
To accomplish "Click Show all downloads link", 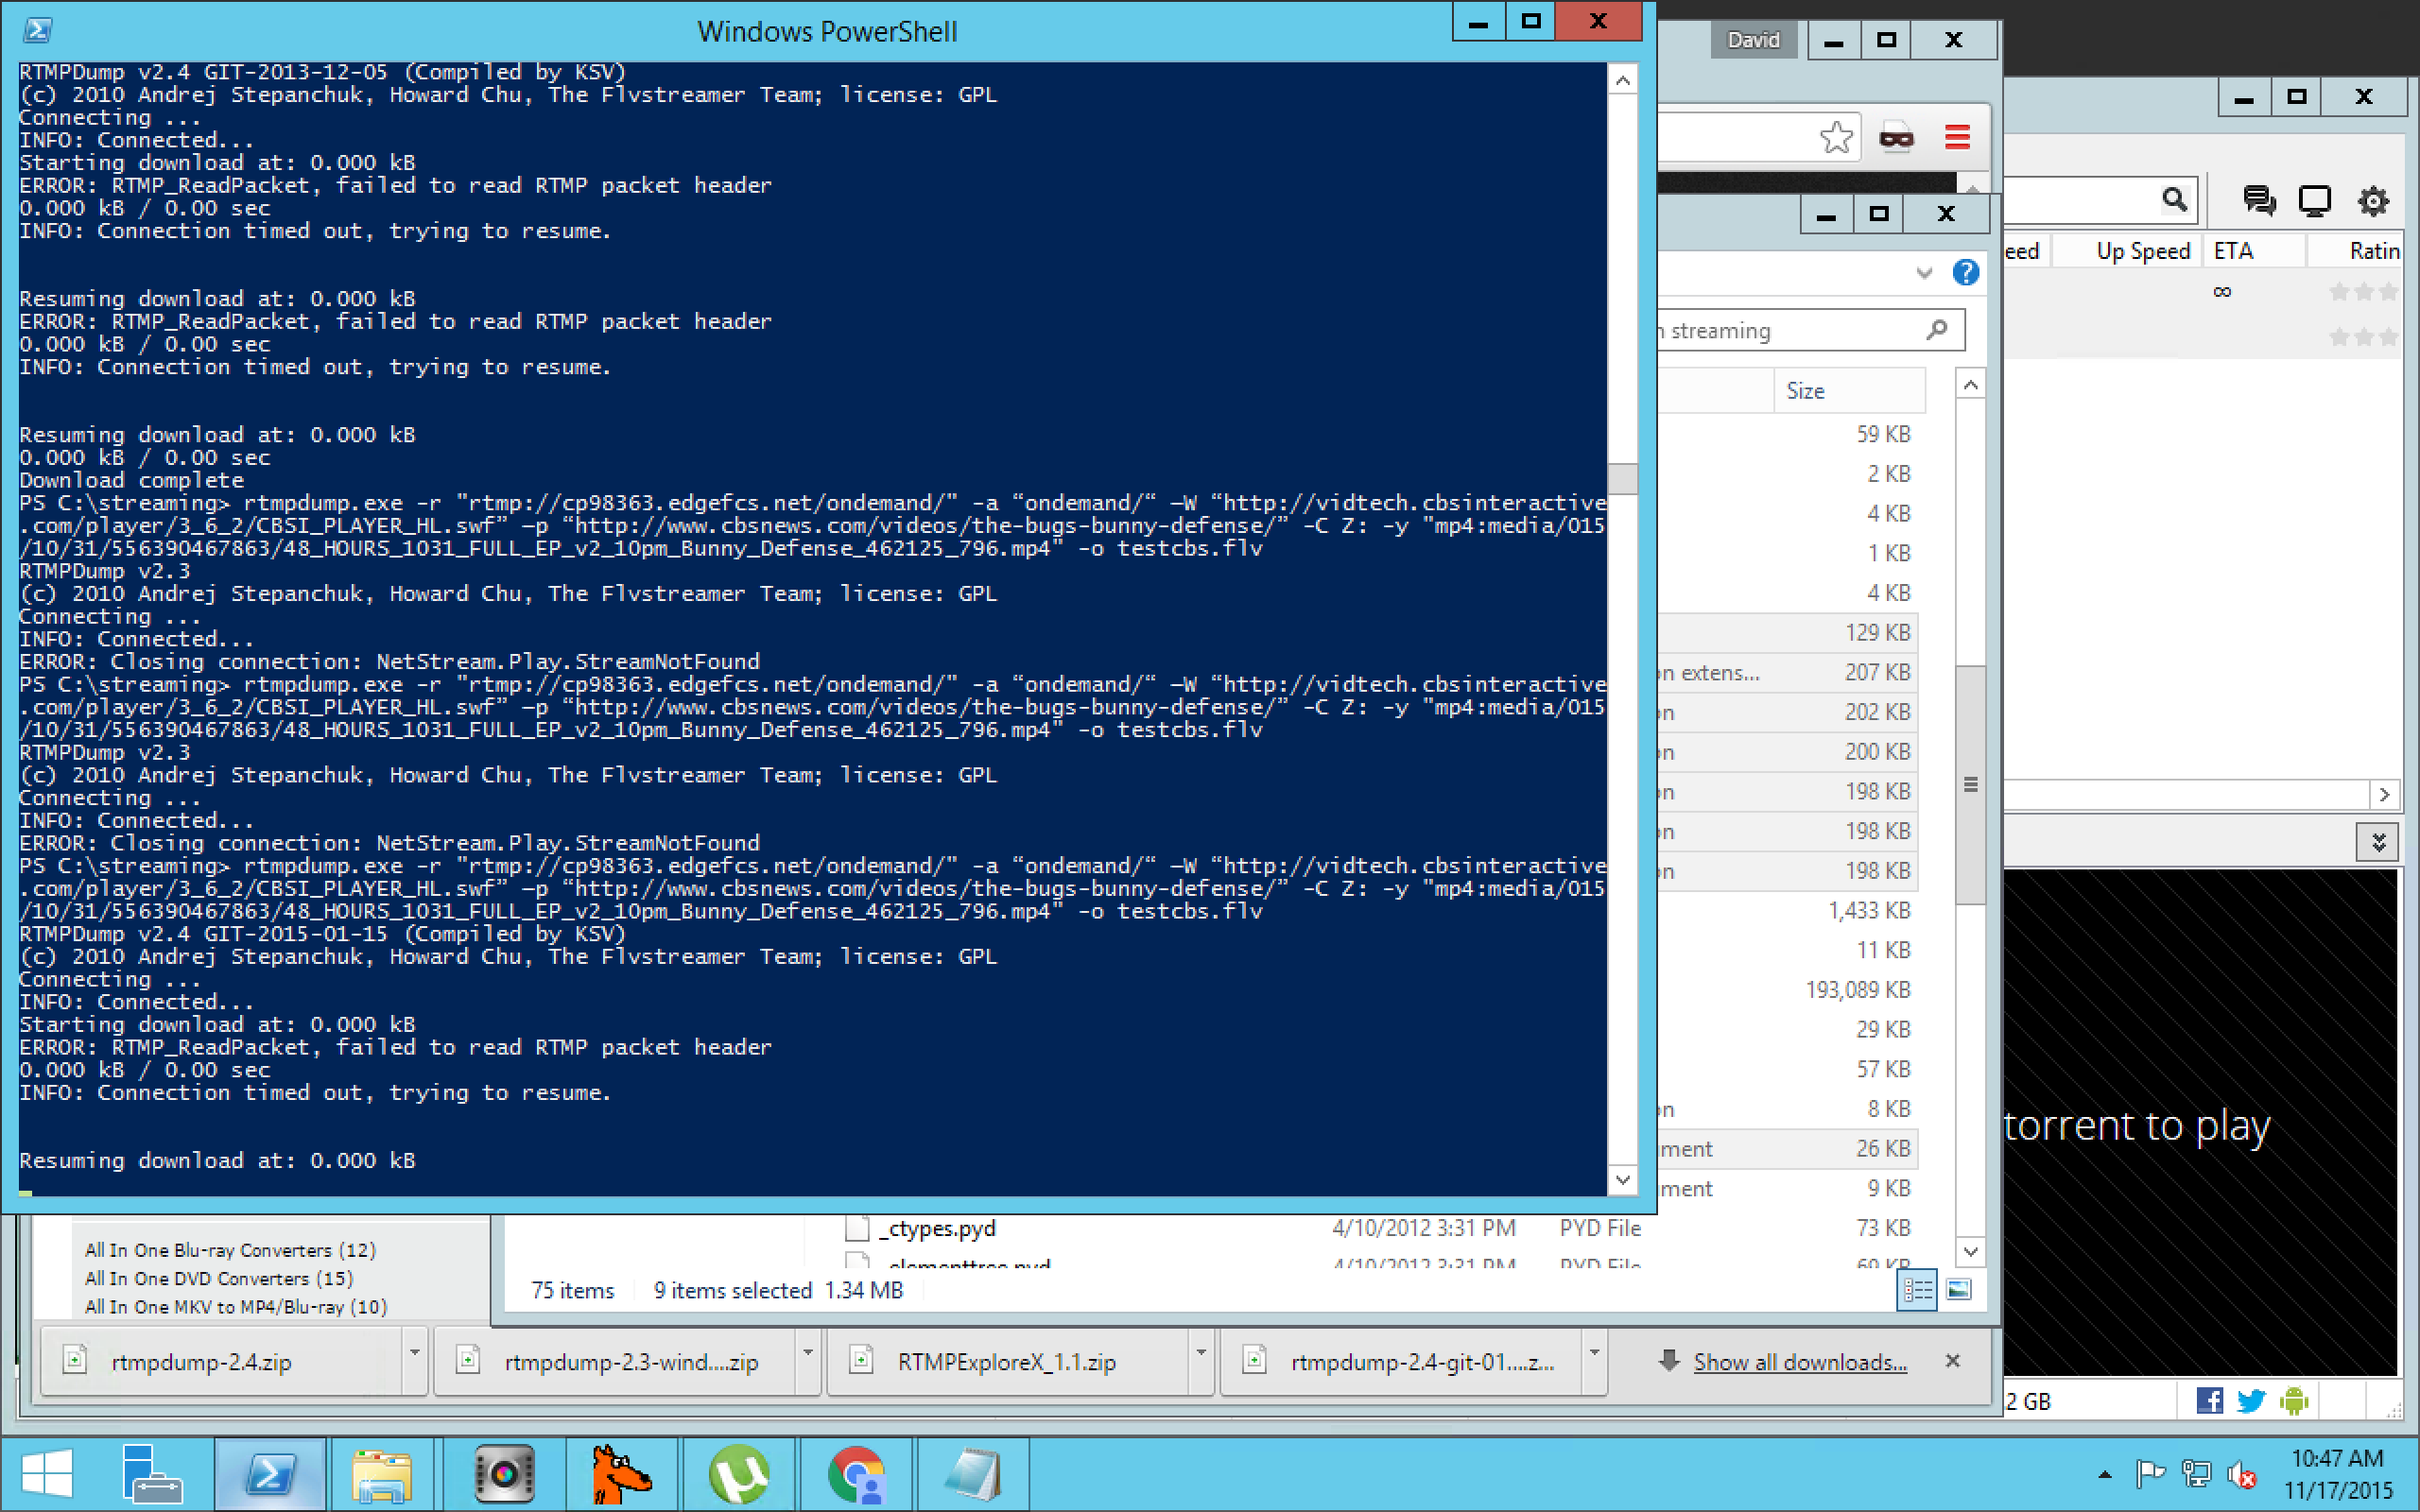I will pos(1799,1362).
